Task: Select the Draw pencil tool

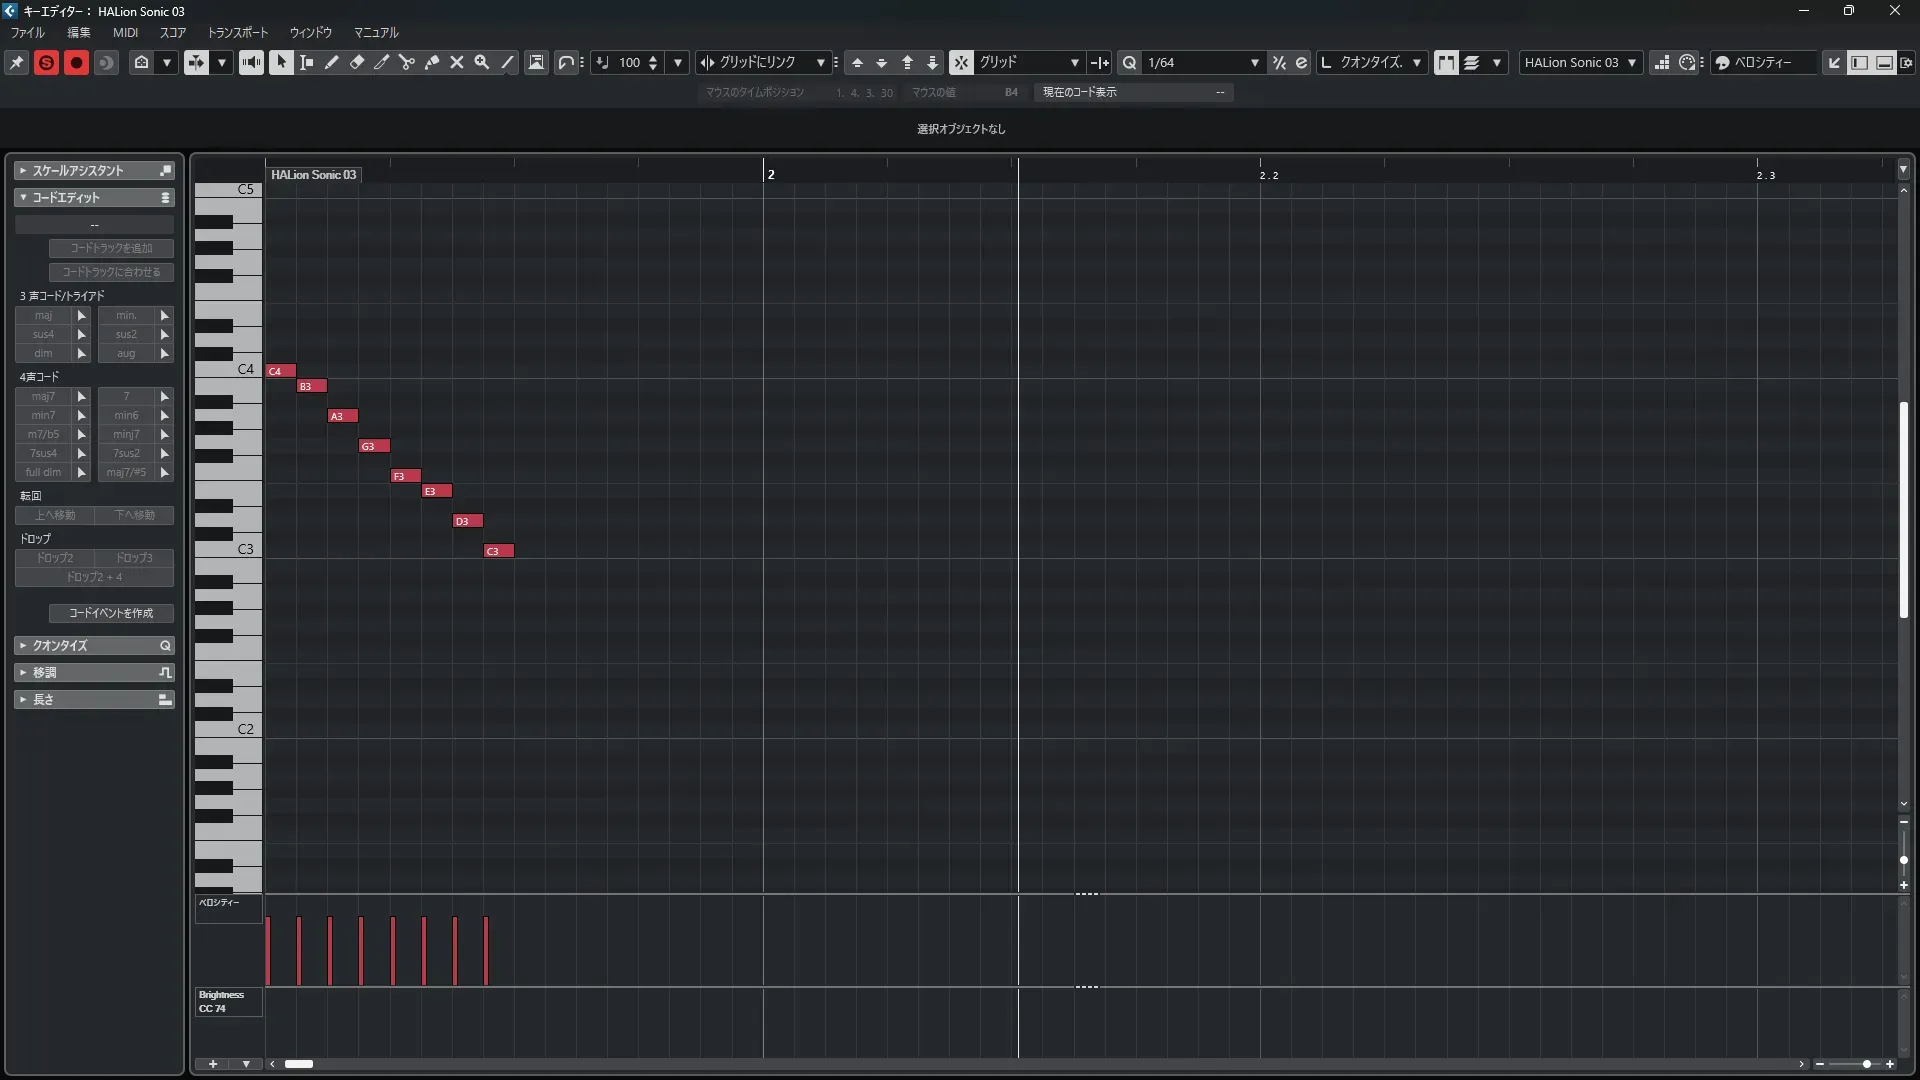Action: [332, 62]
